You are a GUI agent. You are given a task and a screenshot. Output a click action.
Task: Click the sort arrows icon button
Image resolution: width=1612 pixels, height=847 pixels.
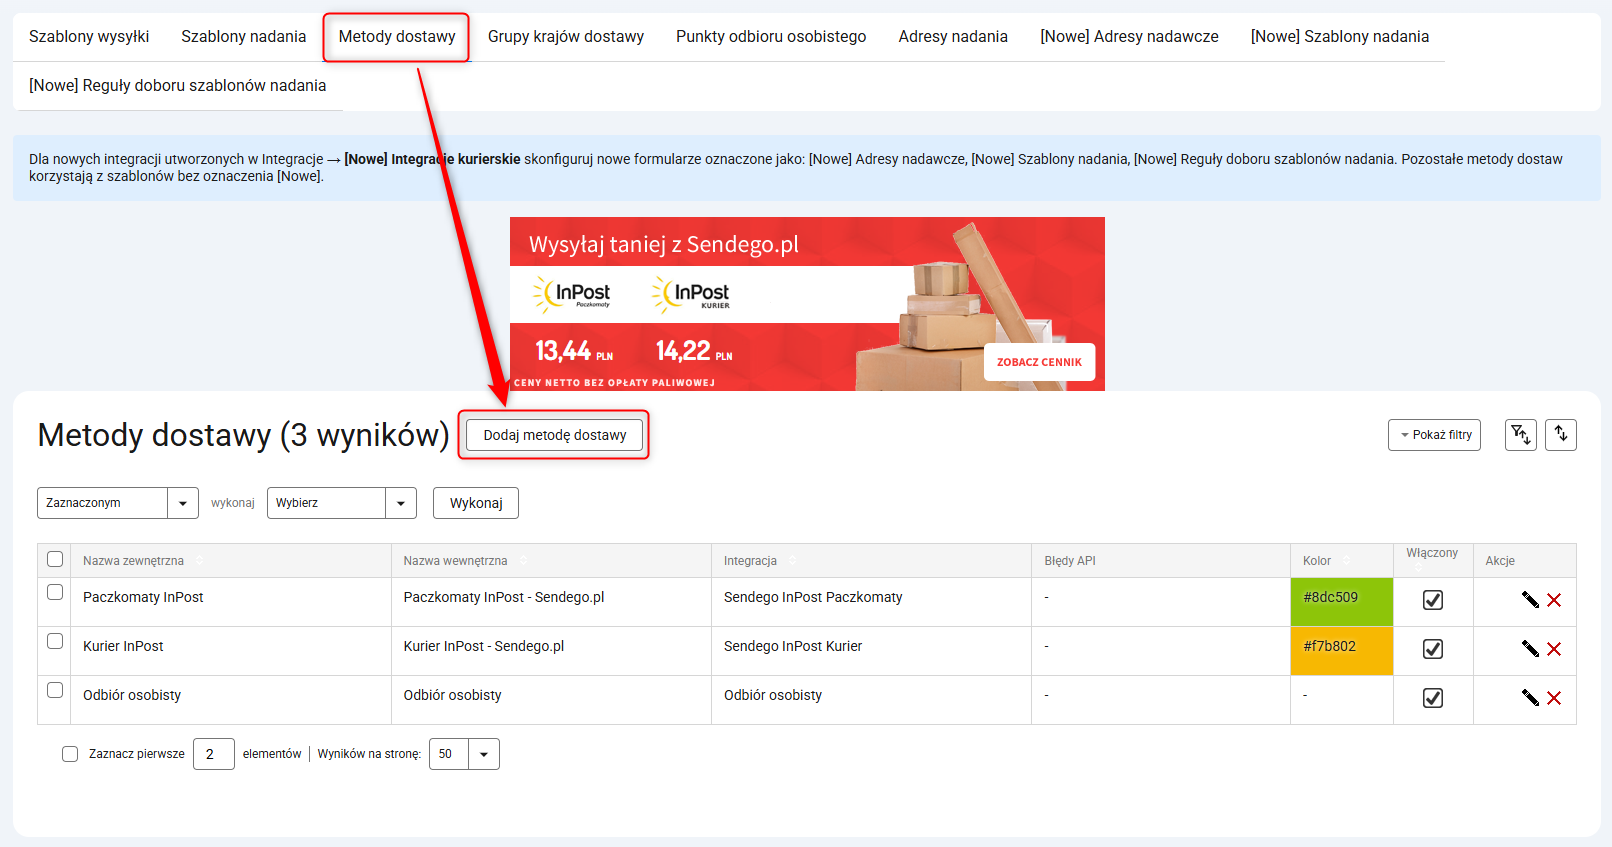tap(1561, 435)
